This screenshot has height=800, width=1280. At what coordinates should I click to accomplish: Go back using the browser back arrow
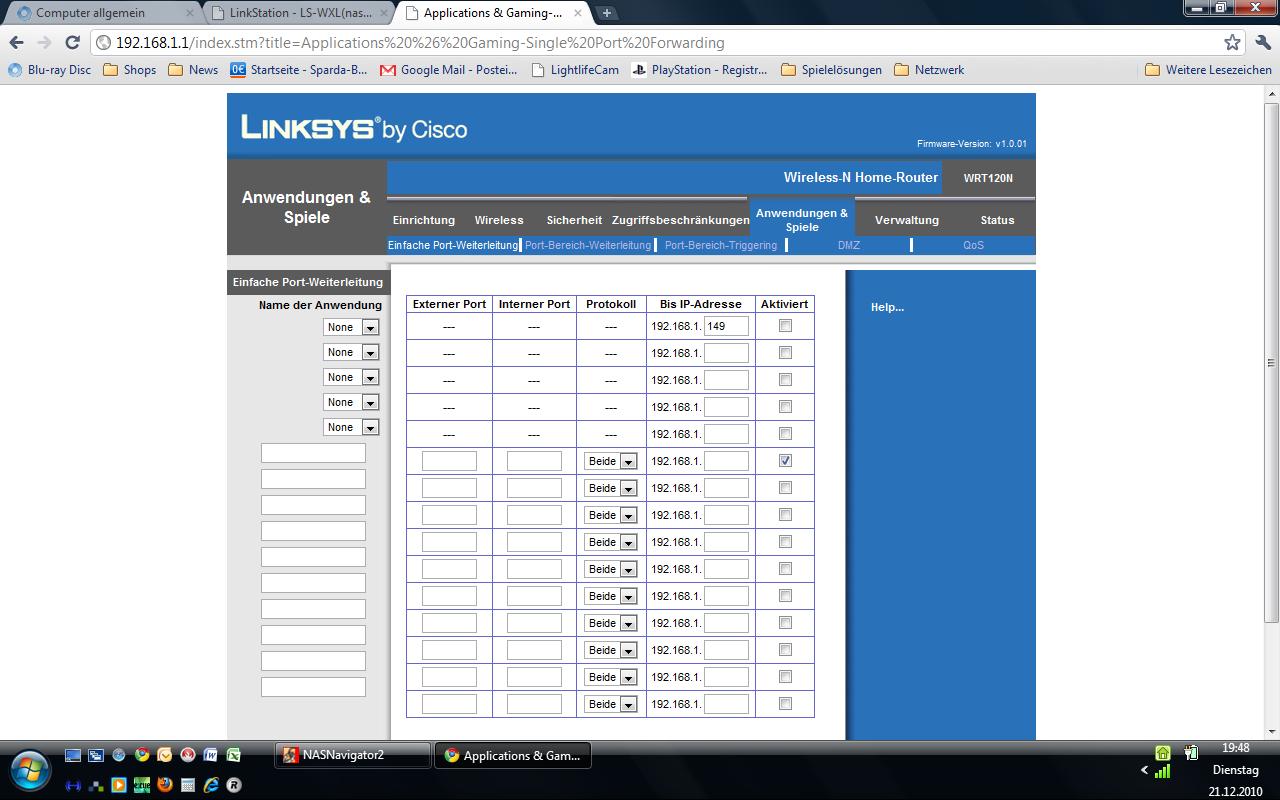pyautogui.click(x=16, y=43)
